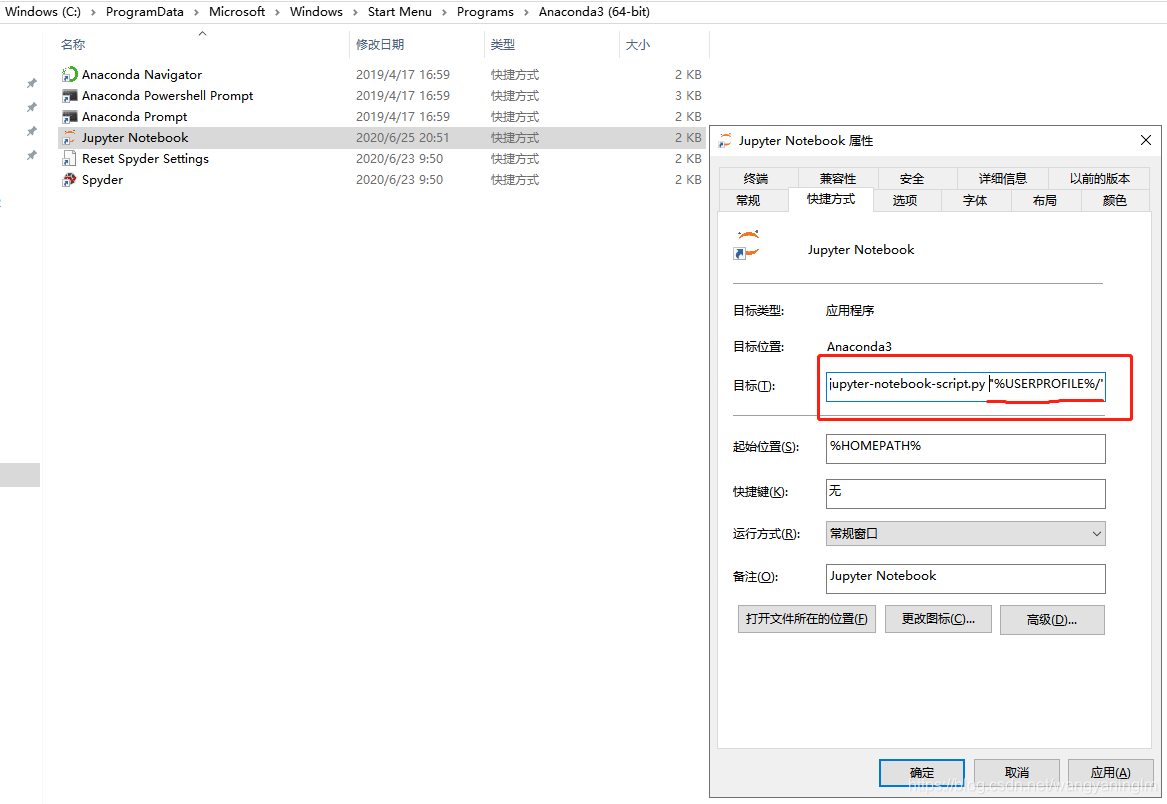Expand chevron after Programs in breadcrumb
Image resolution: width=1167 pixels, height=804 pixels.
click(526, 13)
